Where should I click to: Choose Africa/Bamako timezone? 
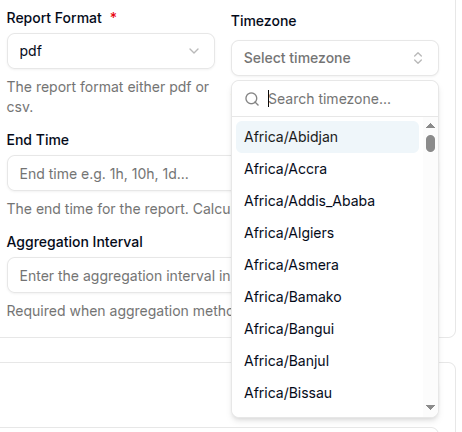pos(327,297)
